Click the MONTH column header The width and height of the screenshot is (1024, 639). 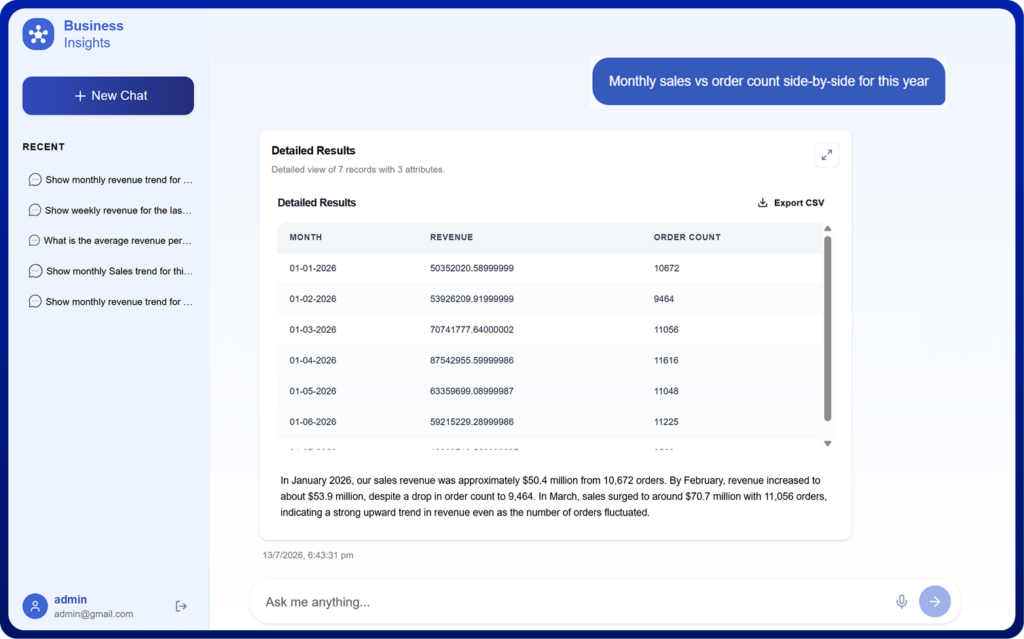click(306, 237)
